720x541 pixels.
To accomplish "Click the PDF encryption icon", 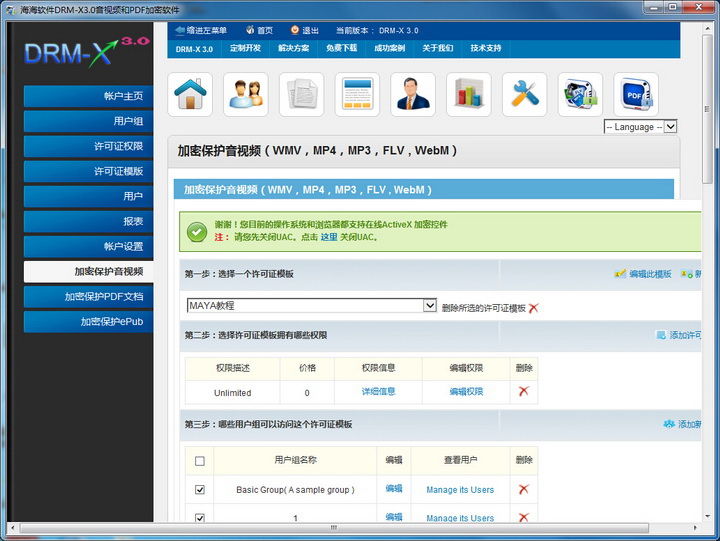I will point(636,94).
